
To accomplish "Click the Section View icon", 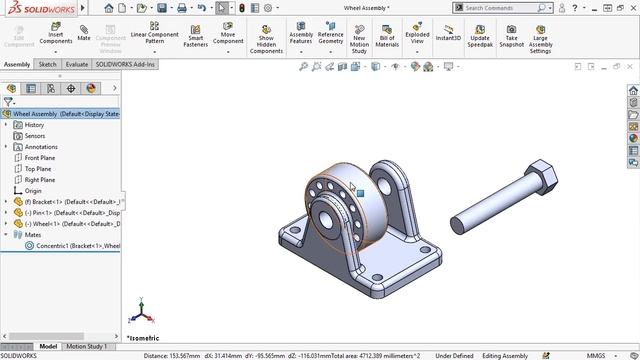I will click(x=342, y=67).
